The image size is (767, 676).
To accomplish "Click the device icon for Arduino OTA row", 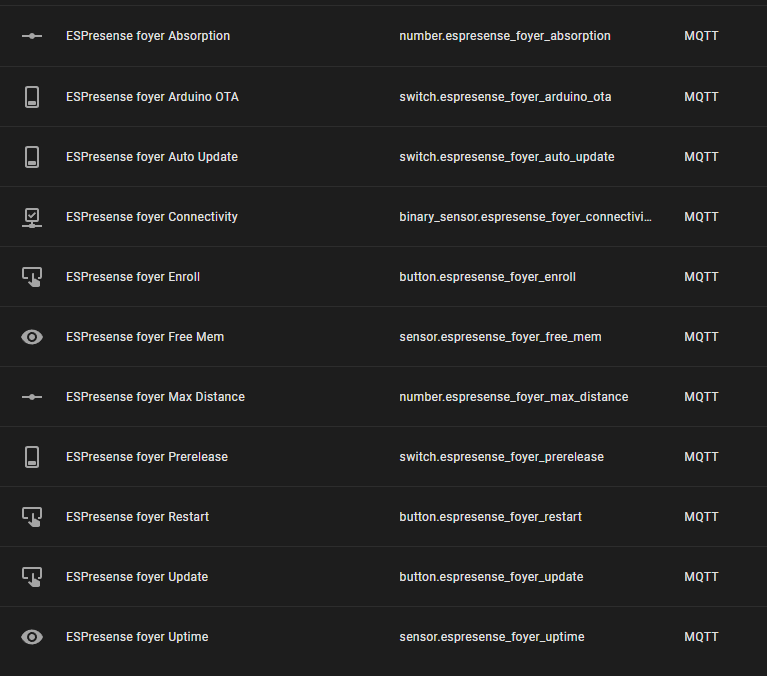I will [32, 97].
